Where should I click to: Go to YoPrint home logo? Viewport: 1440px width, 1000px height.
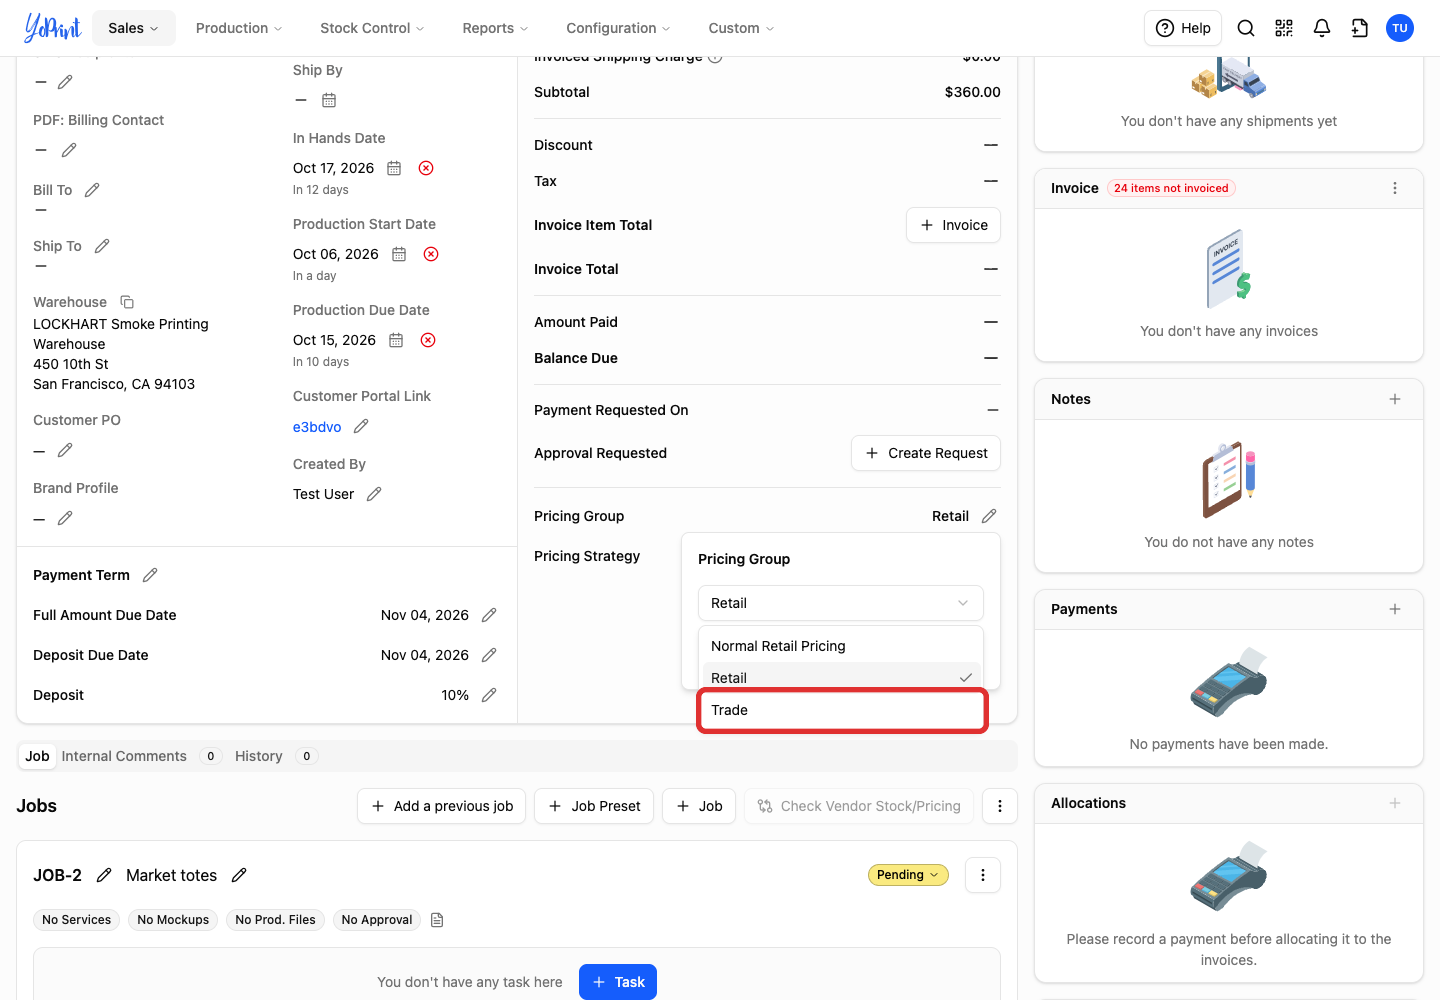(52, 28)
